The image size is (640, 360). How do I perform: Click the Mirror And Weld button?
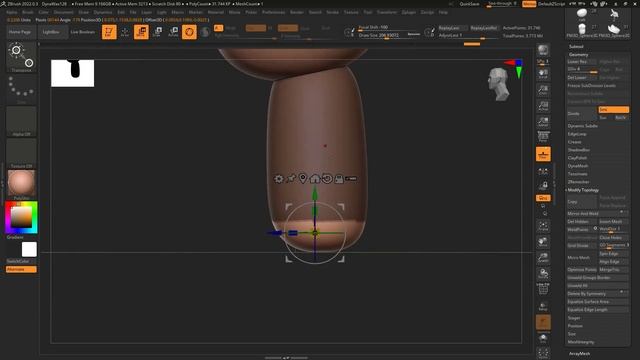pyautogui.click(x=598, y=213)
